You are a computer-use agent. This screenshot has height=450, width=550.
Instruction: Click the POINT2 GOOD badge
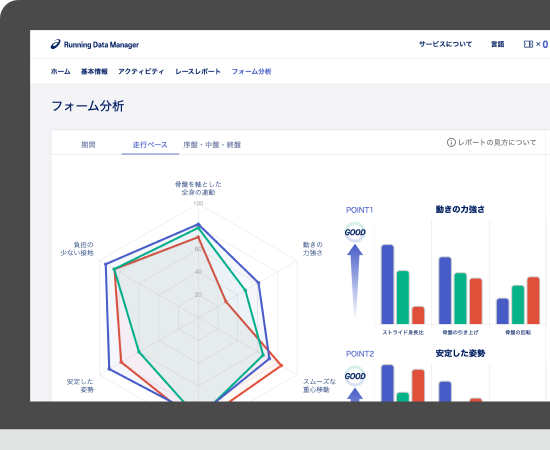[x=355, y=376]
